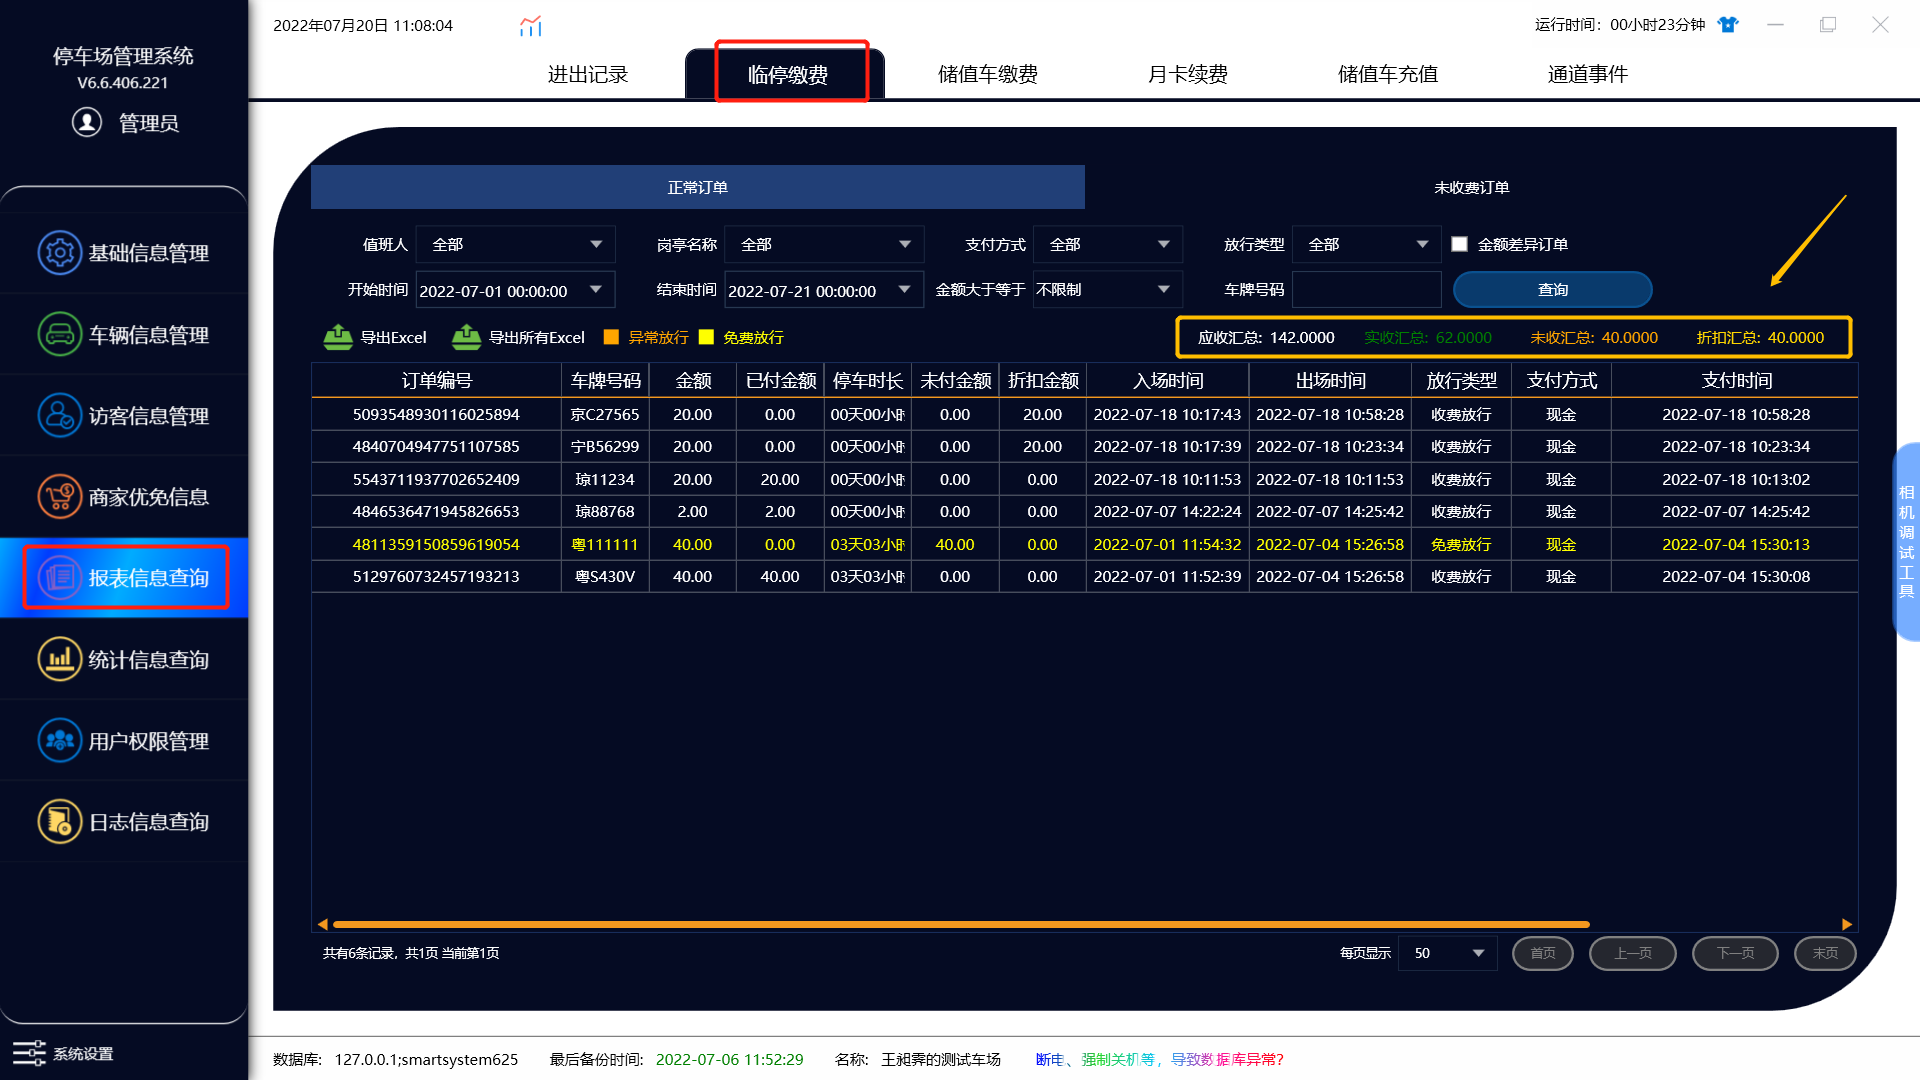Switch to the 进出记录 tab
1920x1080 pixels.
pyautogui.click(x=587, y=74)
